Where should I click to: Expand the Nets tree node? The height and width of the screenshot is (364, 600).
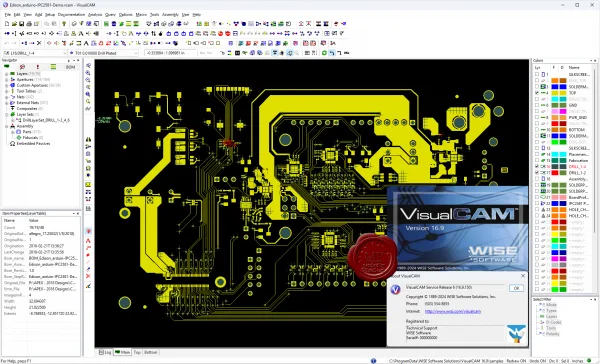pos(7,97)
